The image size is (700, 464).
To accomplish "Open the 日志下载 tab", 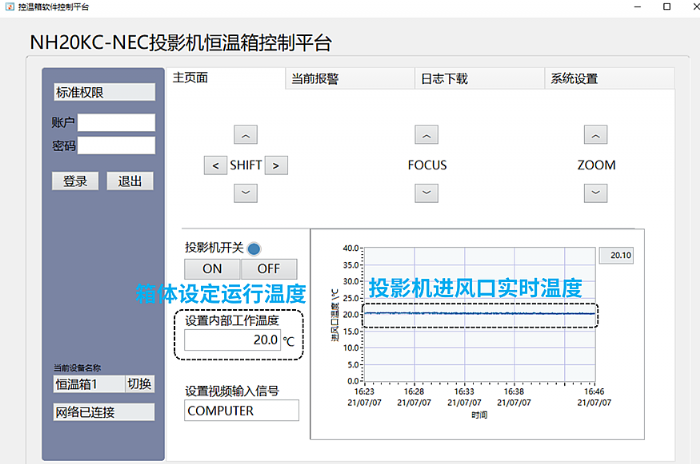I will tap(444, 79).
